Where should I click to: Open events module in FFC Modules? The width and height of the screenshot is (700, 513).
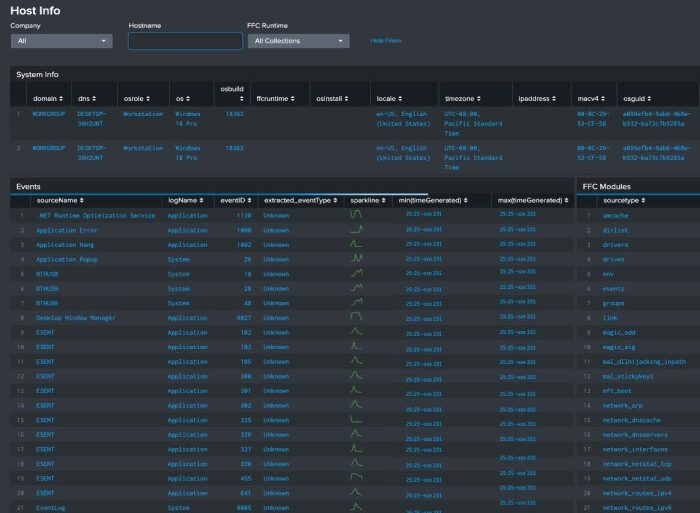613,289
